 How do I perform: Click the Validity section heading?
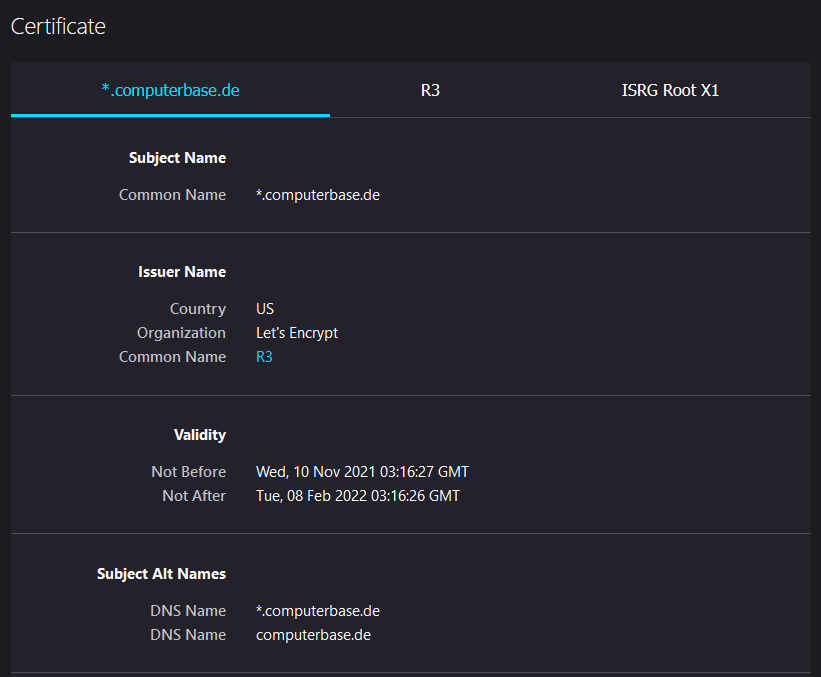199,435
